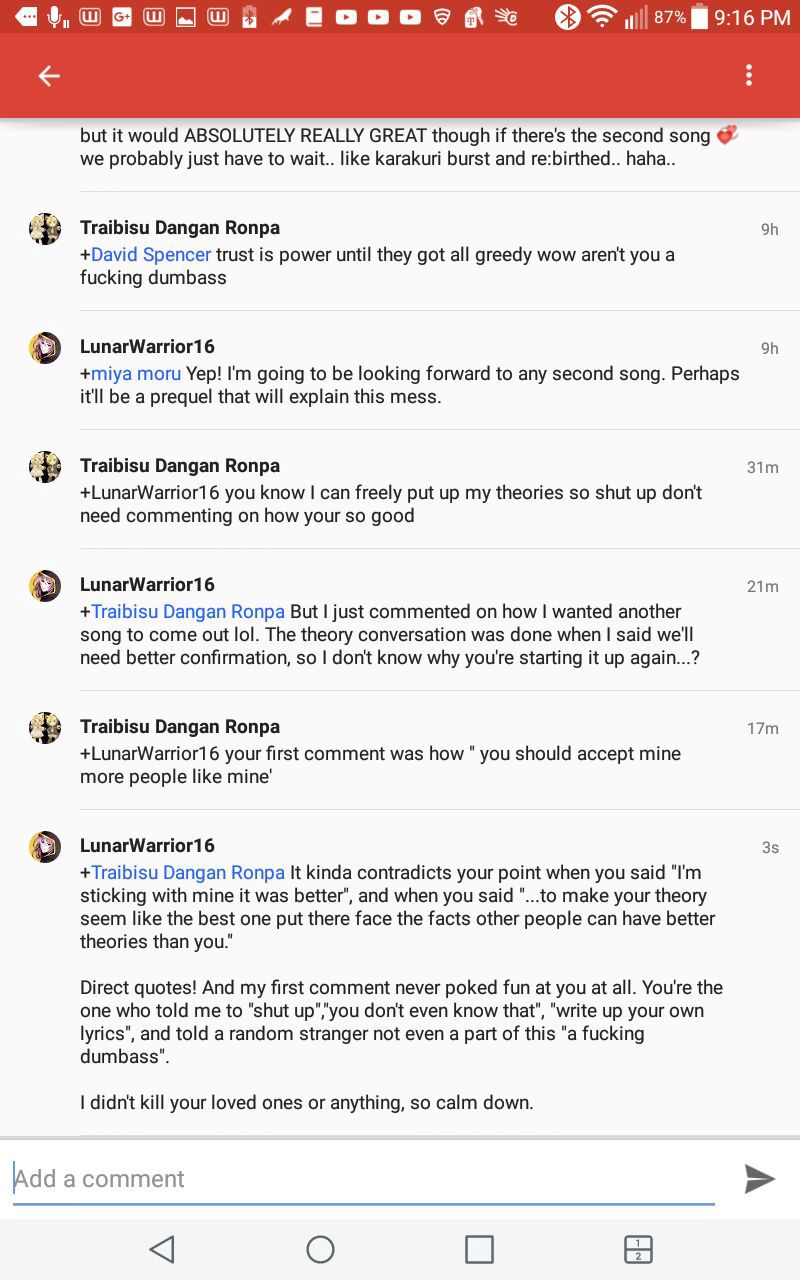Tap the back arrow in the red header

(49, 76)
